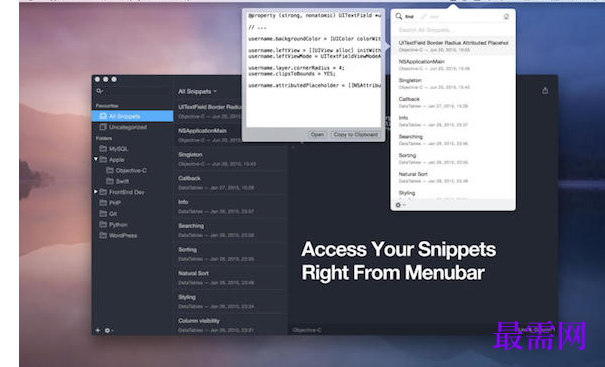Select Natural Sort in menubar popup list
This screenshot has height=367, width=605.
click(453, 177)
